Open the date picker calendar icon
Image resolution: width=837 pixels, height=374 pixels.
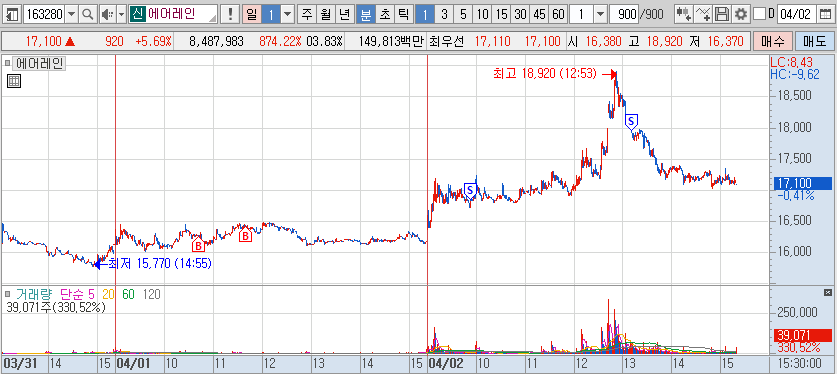(825, 14)
